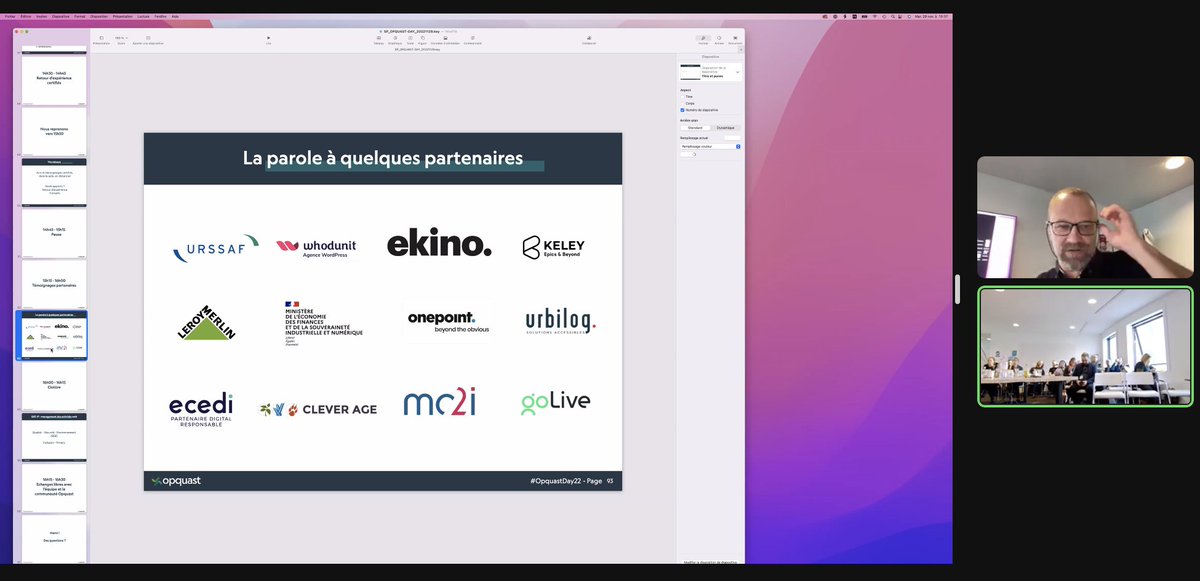Click the fill color picker below Remplissage couleur

pyautogui.click(x=688, y=154)
